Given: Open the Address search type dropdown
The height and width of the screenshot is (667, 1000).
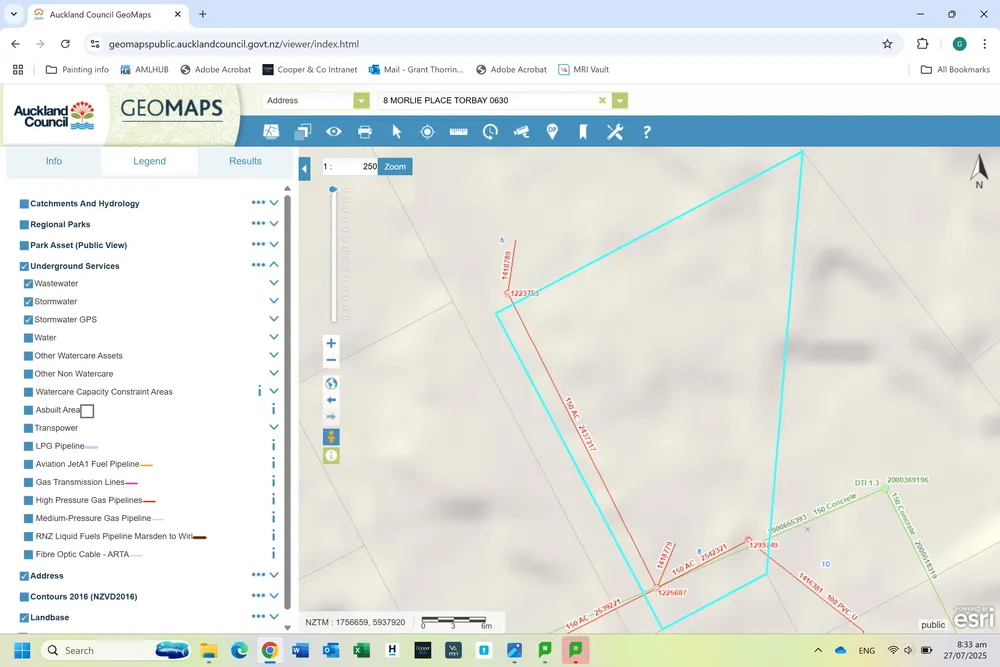Looking at the screenshot, I should (362, 100).
